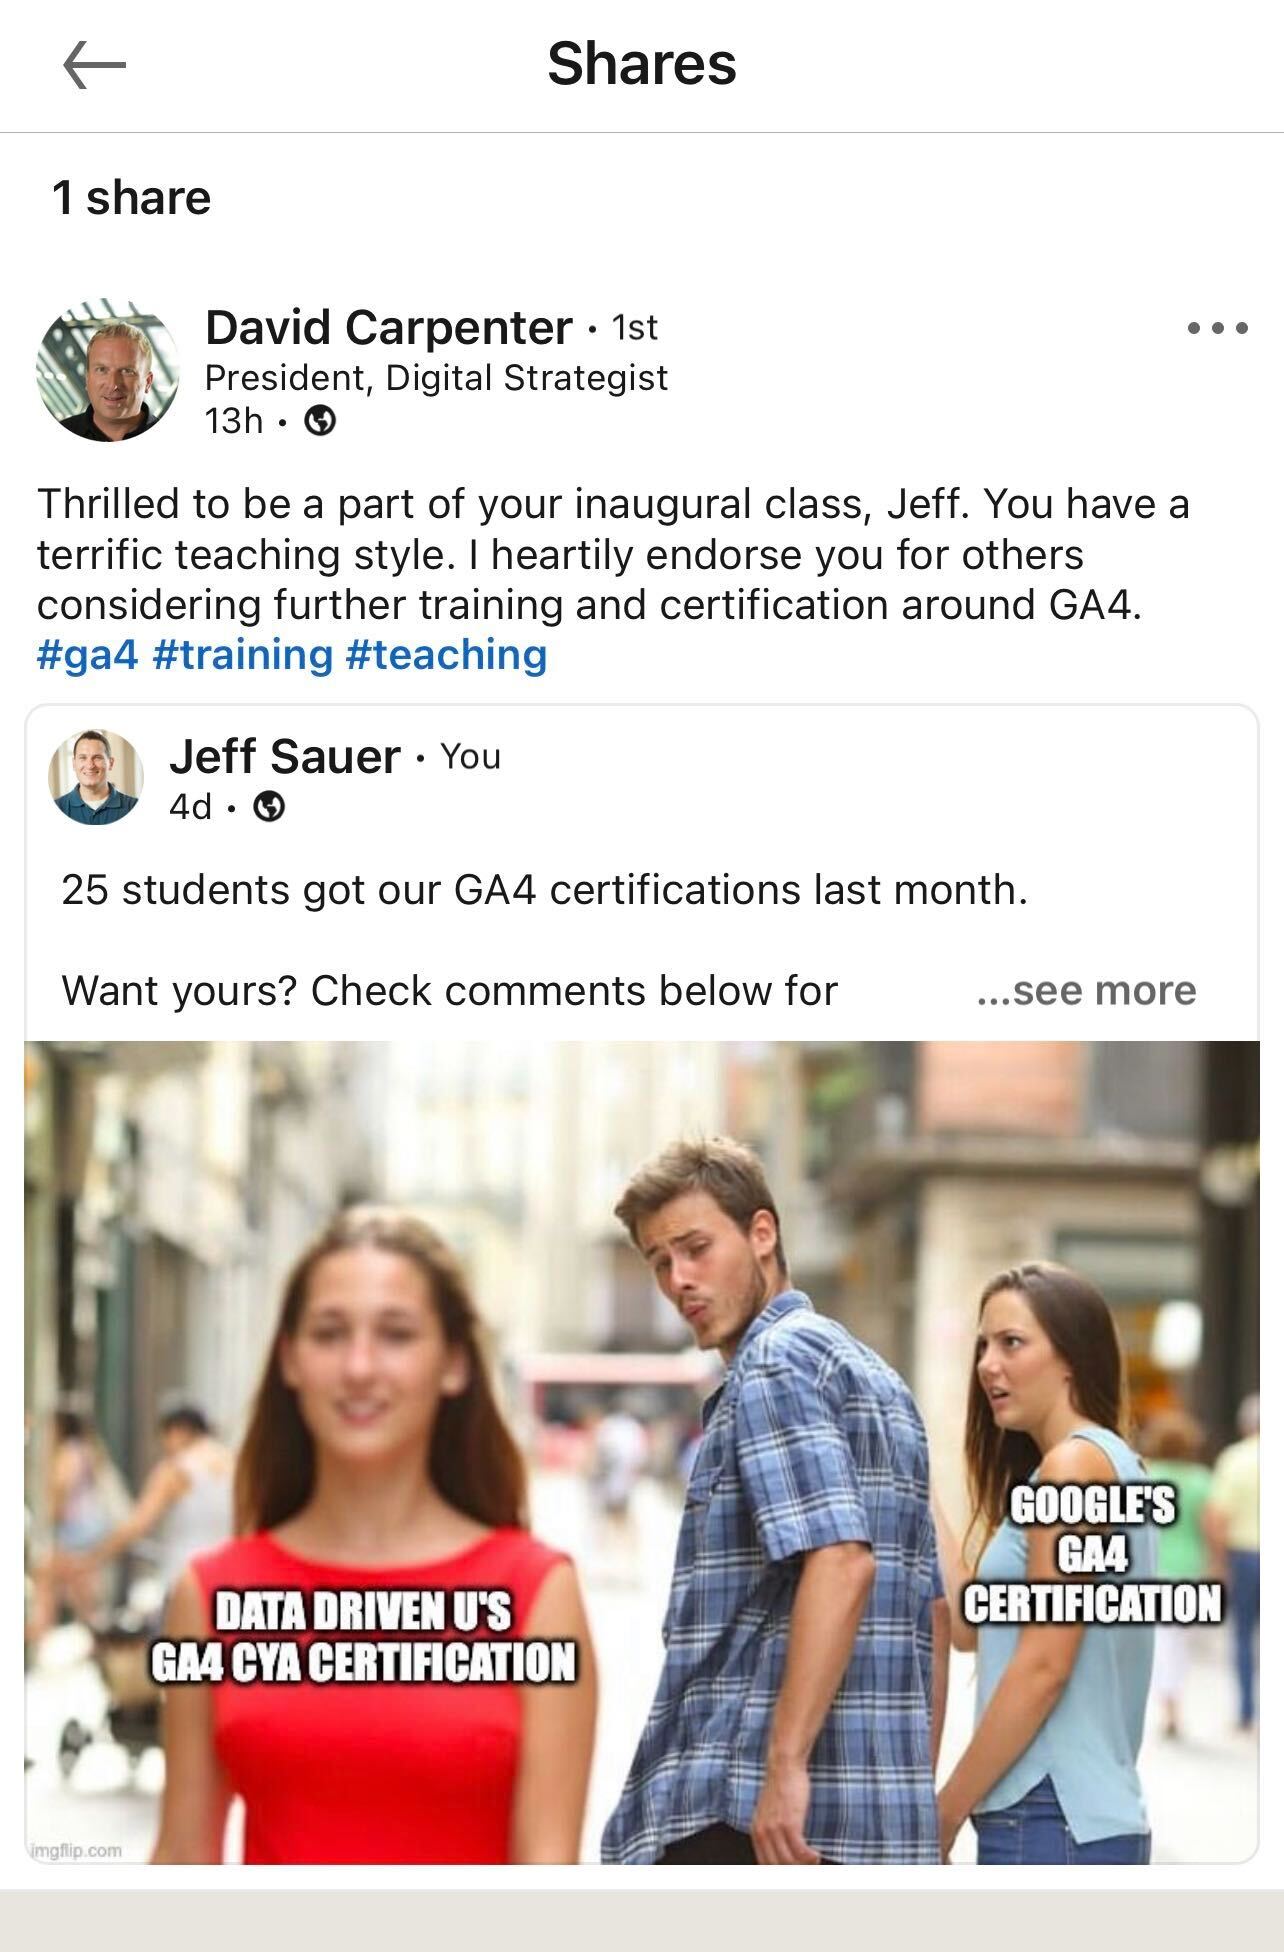Viewport: 1284px width, 1952px height.
Task: Open the #training hashtag
Action: (243, 655)
